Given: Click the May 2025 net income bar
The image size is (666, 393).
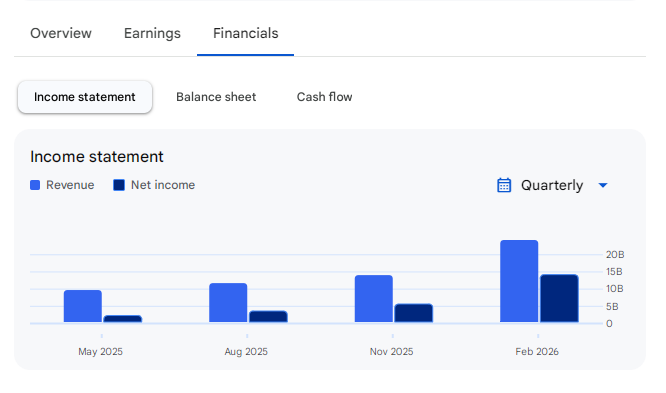Looking at the screenshot, I should [x=123, y=319].
